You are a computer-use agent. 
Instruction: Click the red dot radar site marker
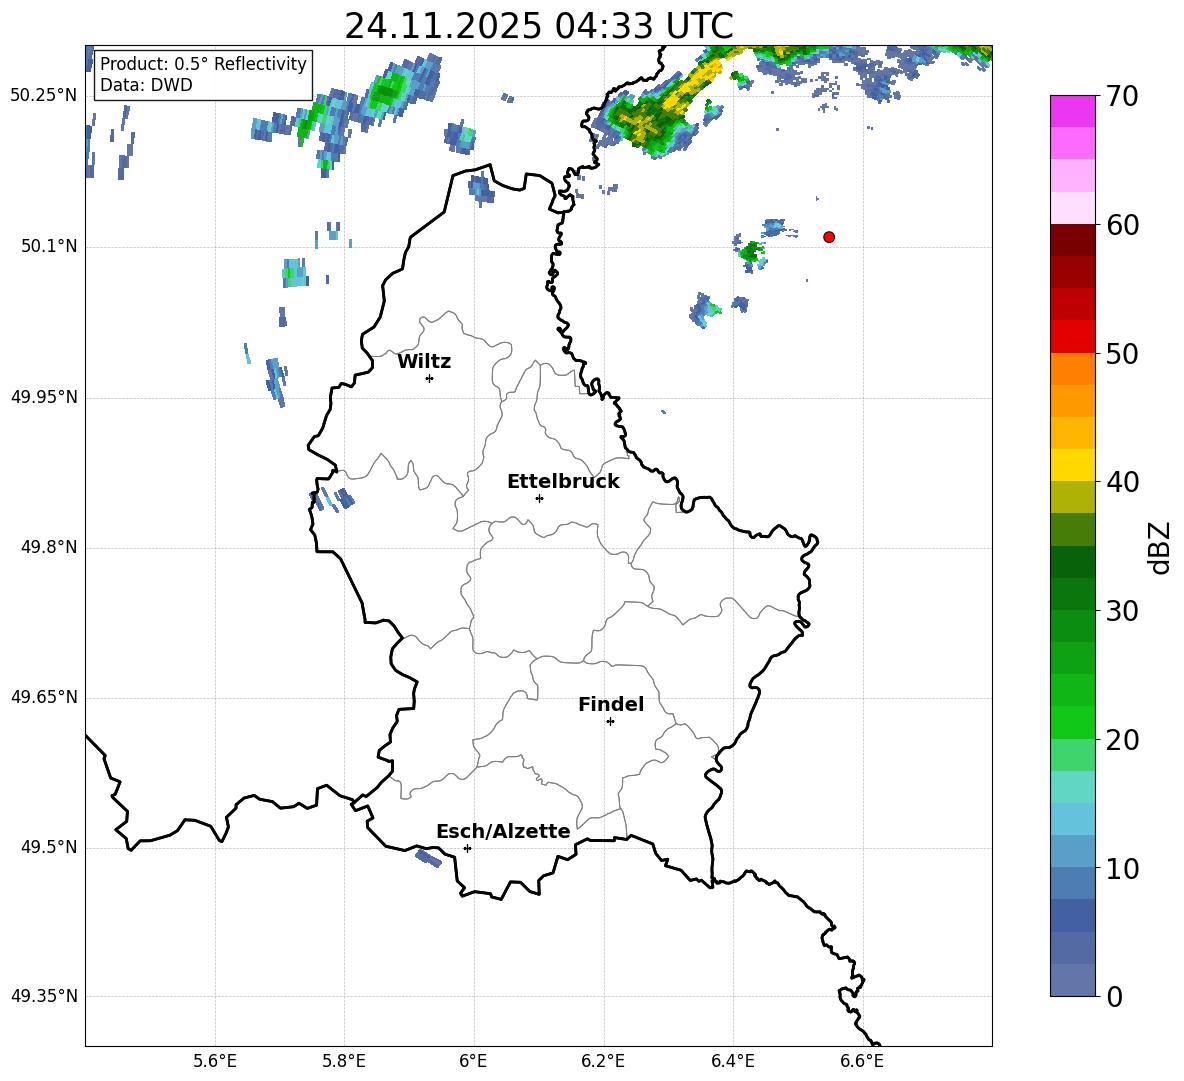(x=829, y=237)
